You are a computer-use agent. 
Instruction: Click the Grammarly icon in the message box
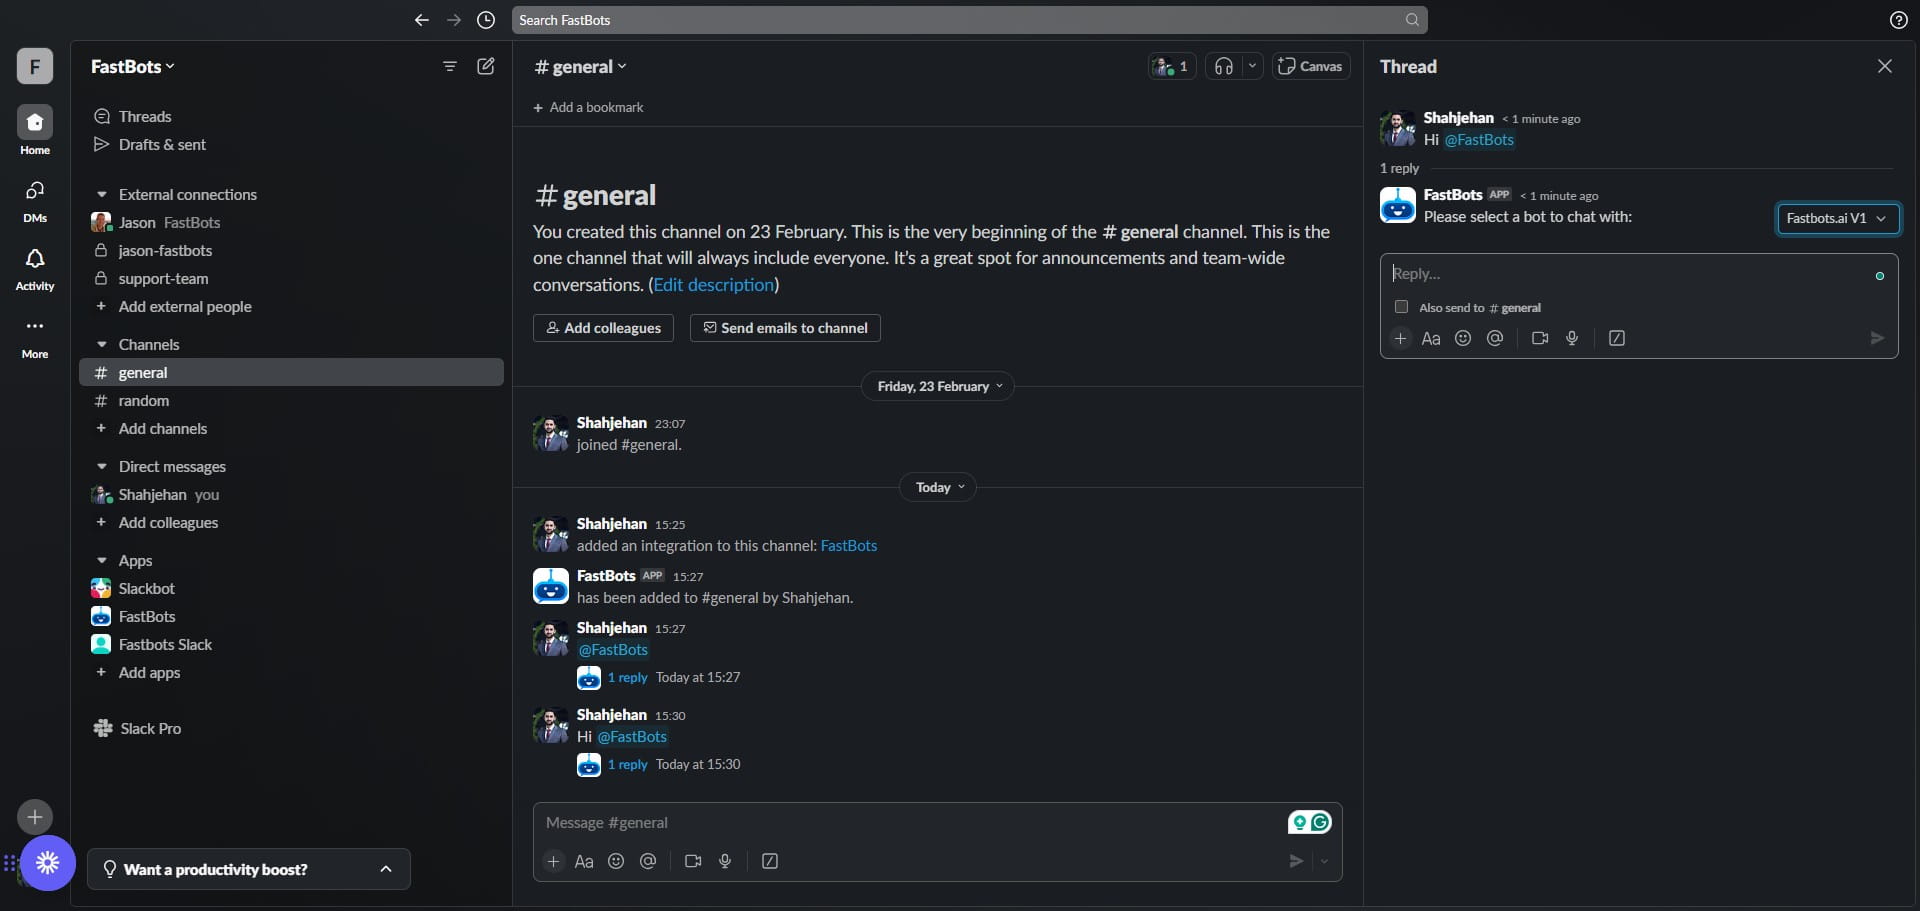[x=1321, y=822]
